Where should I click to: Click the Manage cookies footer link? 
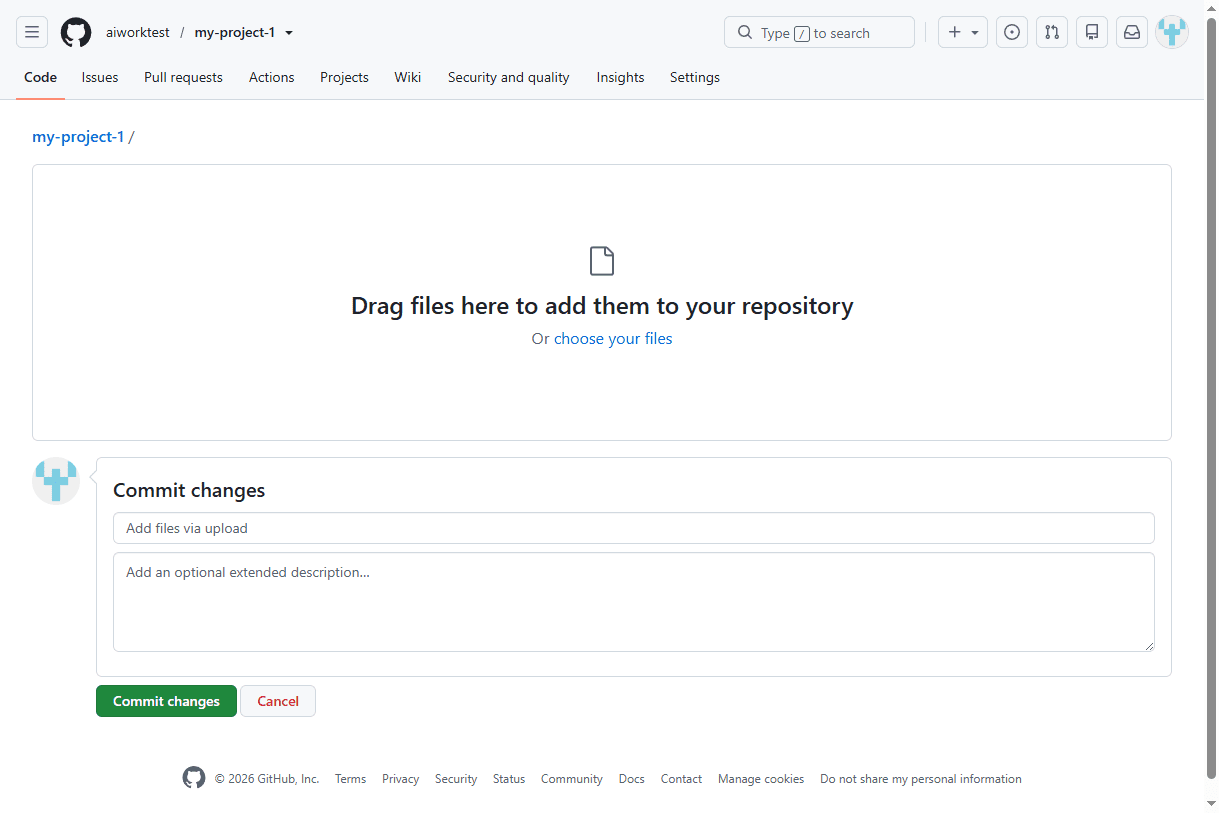(761, 779)
